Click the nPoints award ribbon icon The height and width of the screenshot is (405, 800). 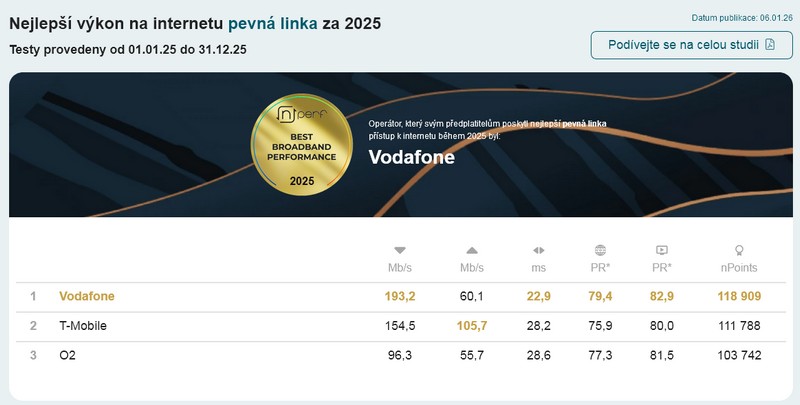point(739,250)
